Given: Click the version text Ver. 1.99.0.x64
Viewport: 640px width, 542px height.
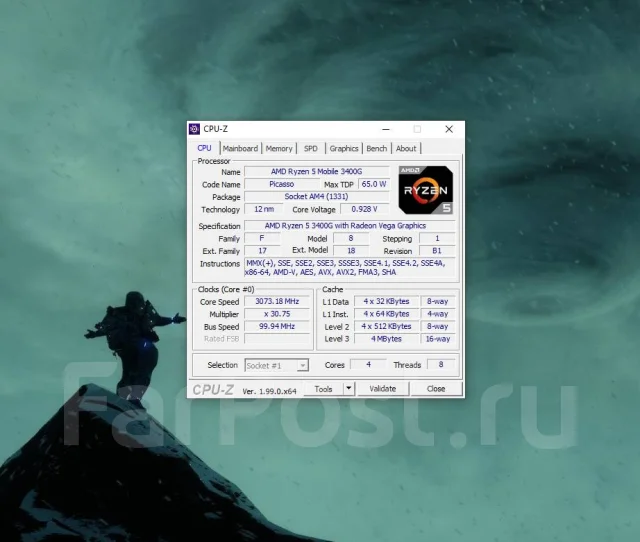Looking at the screenshot, I should (269, 391).
